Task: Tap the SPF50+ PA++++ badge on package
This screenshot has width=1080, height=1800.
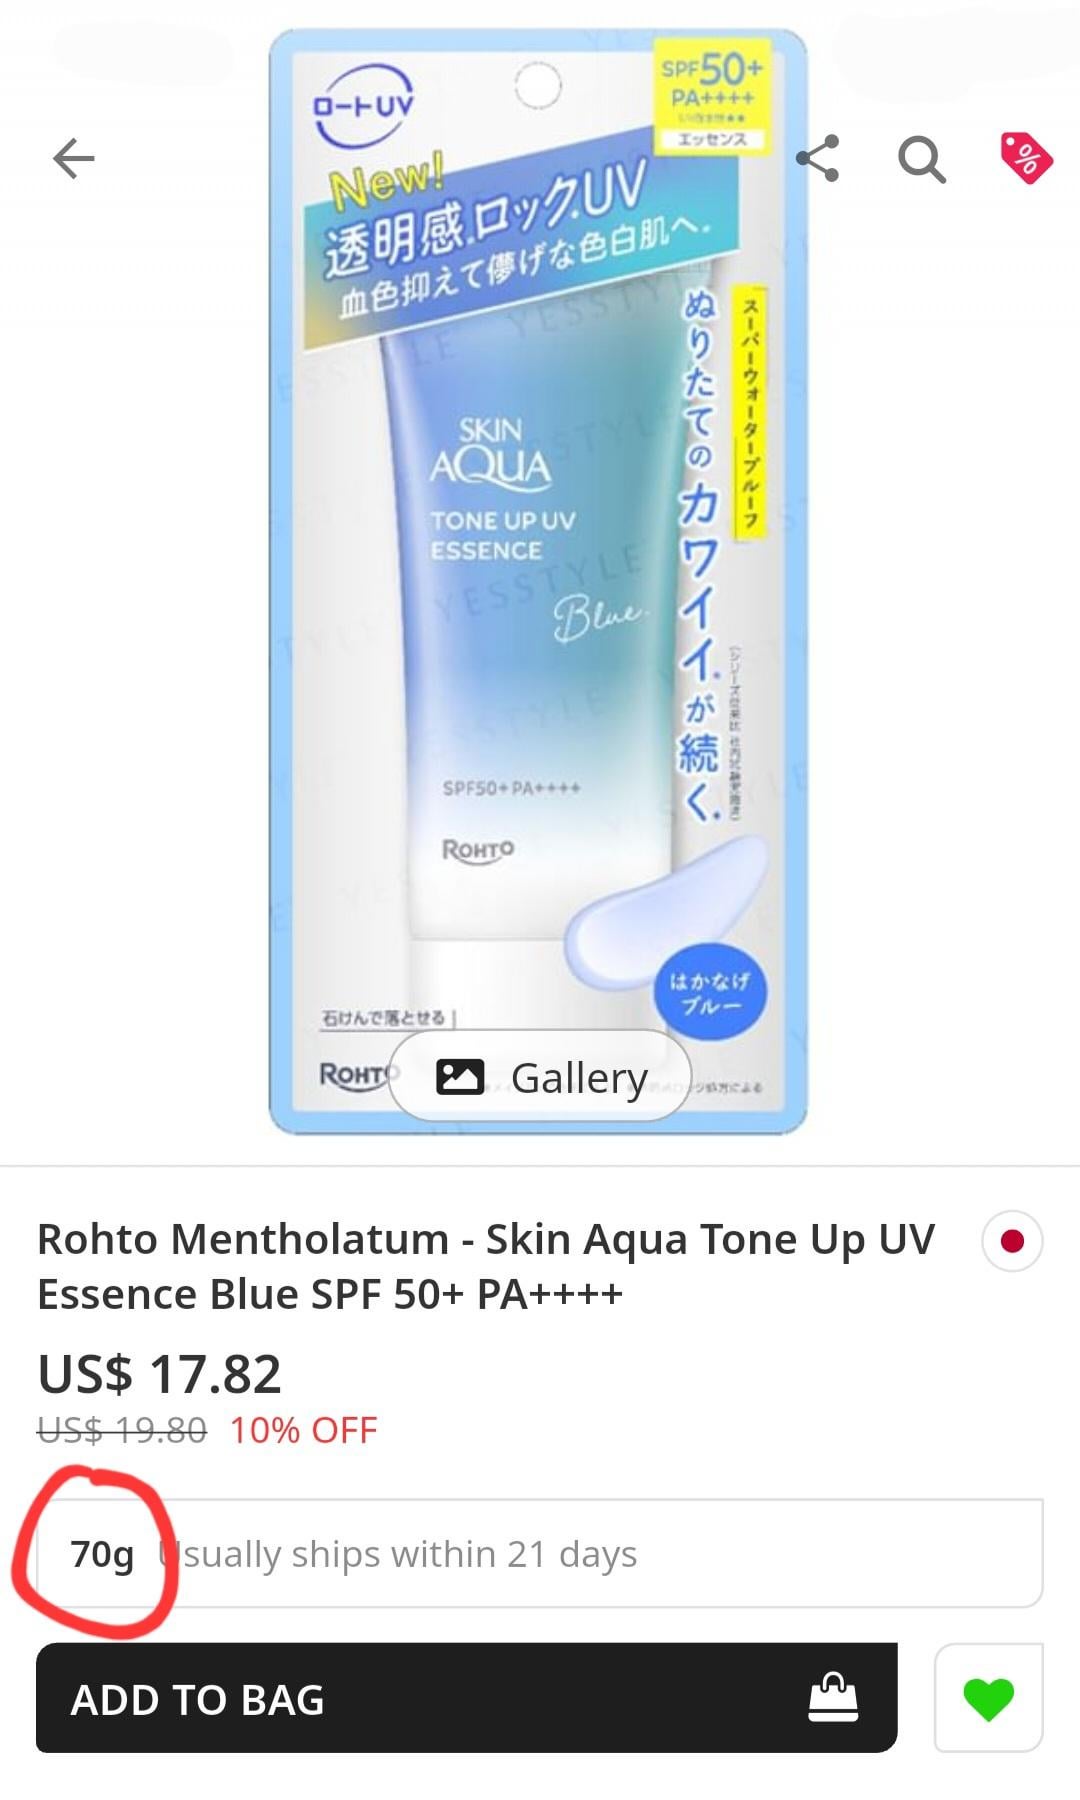Action: pyautogui.click(x=712, y=95)
